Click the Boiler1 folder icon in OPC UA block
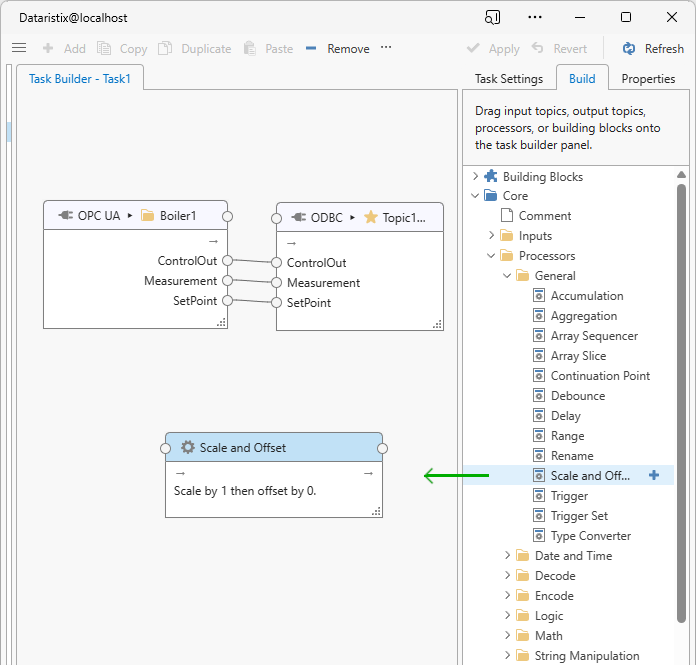This screenshot has height=665, width=696. pos(147,215)
